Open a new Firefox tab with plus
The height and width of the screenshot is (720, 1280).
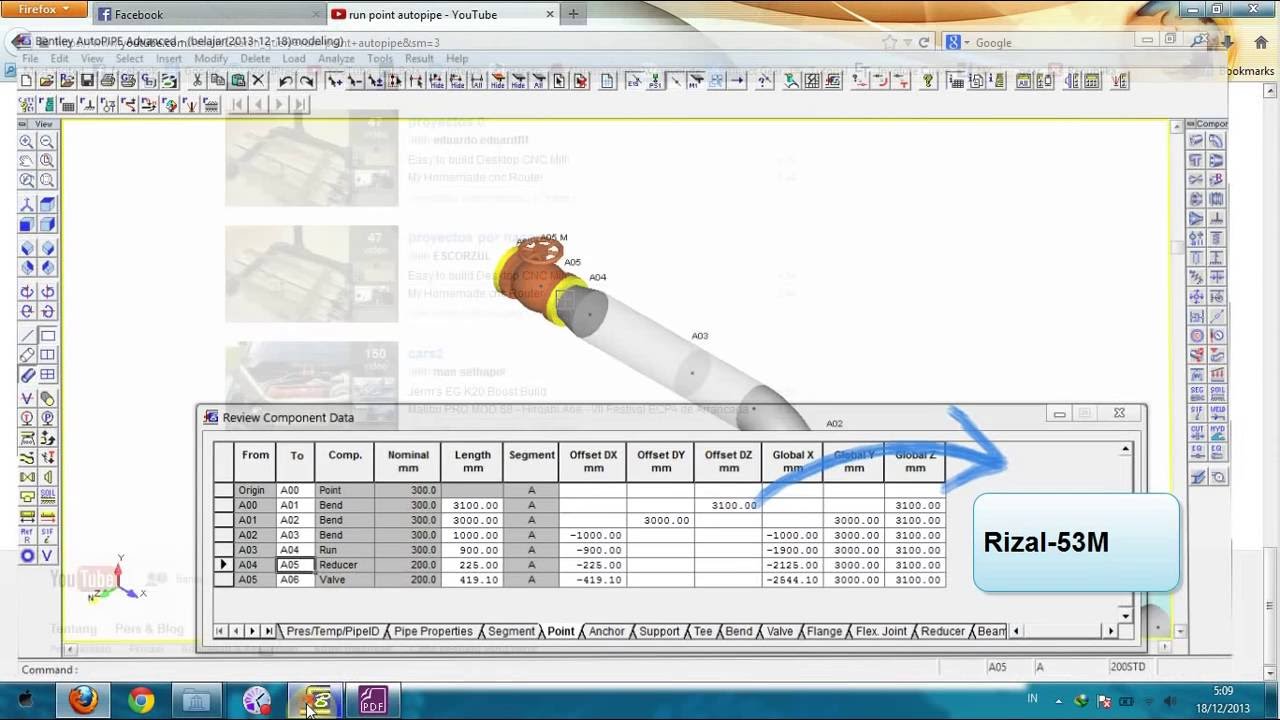pyautogui.click(x=573, y=14)
